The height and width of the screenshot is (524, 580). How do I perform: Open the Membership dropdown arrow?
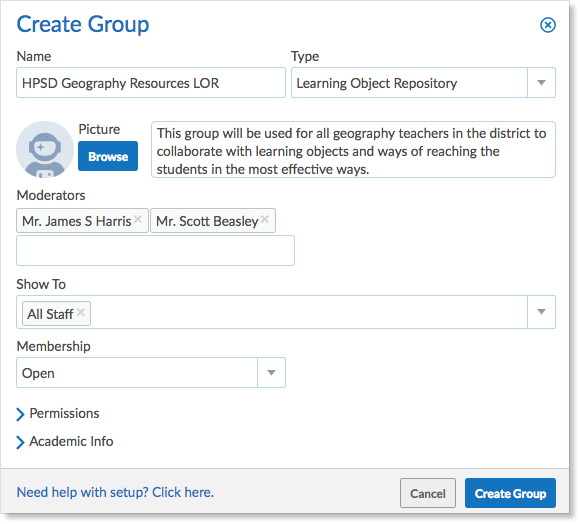coord(271,372)
